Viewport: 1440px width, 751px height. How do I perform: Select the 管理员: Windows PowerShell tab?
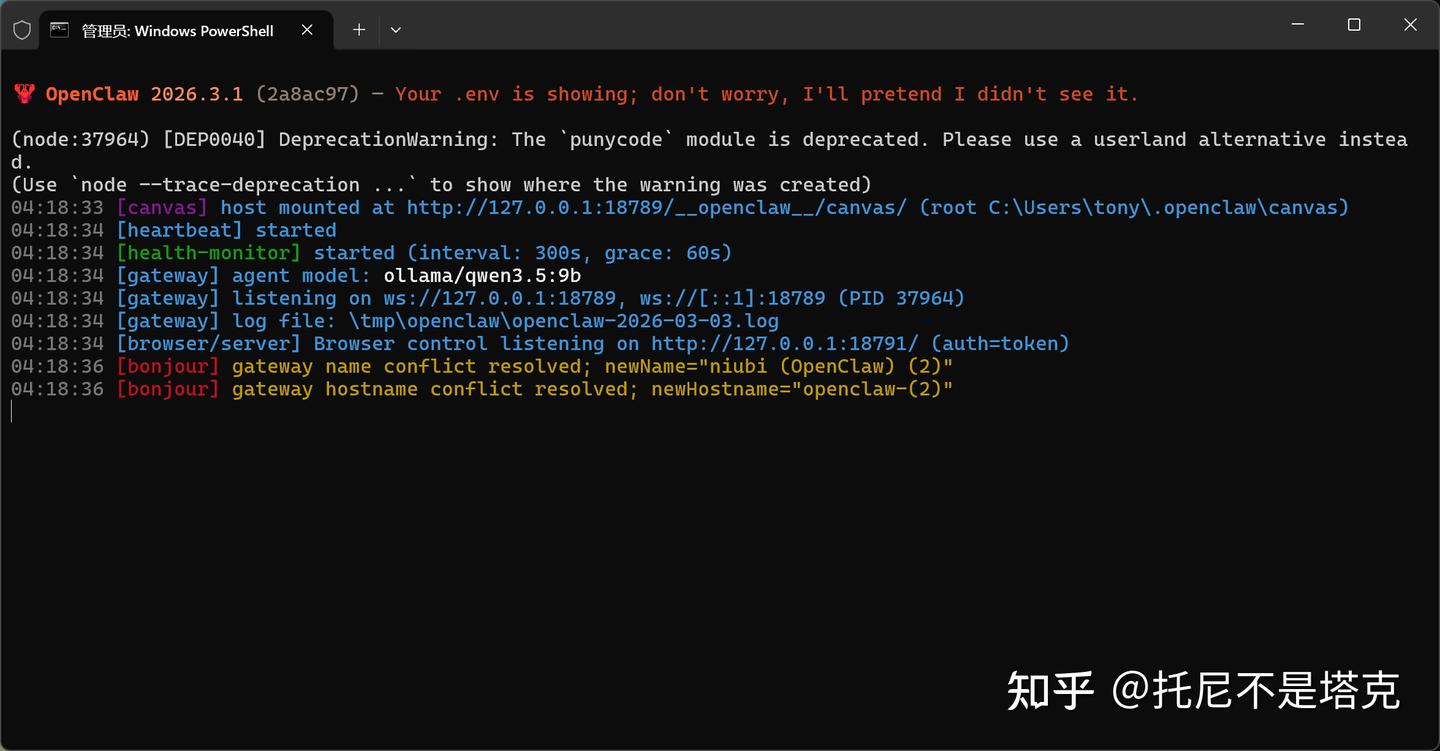(x=177, y=31)
